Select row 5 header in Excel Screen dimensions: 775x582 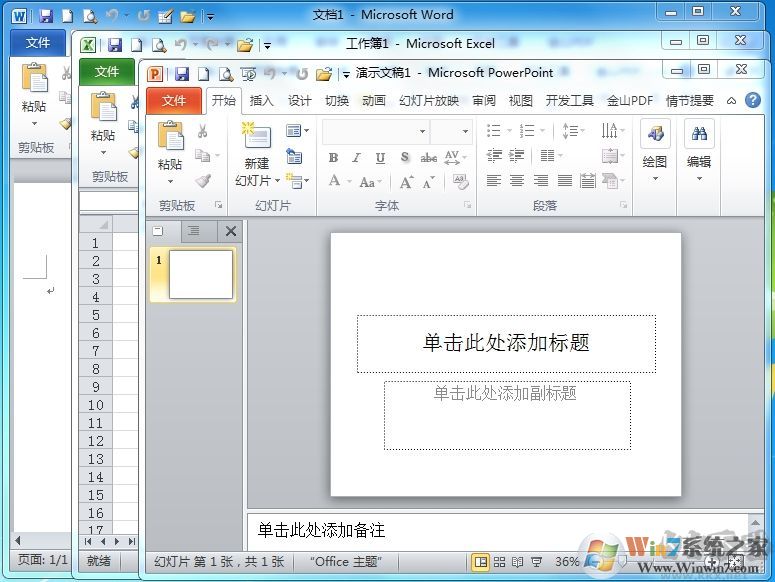(x=96, y=315)
